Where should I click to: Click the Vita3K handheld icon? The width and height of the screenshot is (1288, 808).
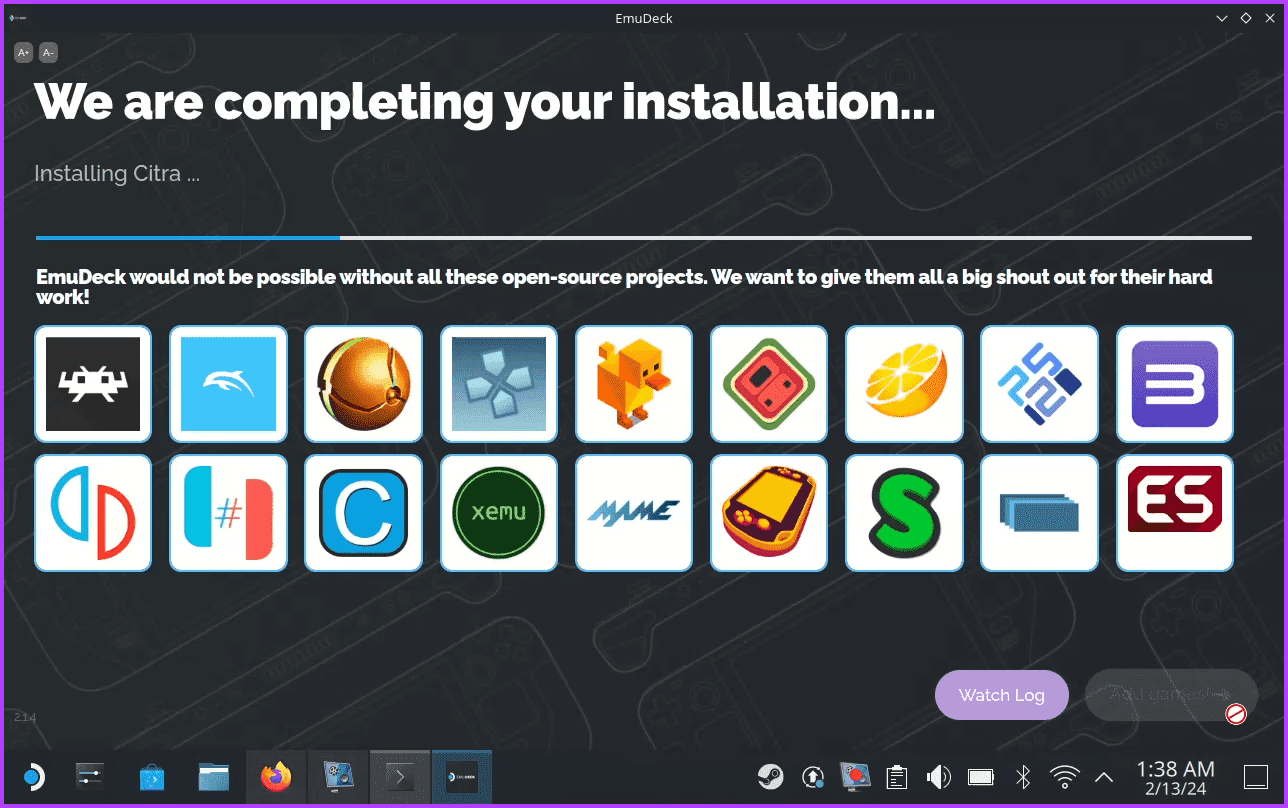coord(769,513)
